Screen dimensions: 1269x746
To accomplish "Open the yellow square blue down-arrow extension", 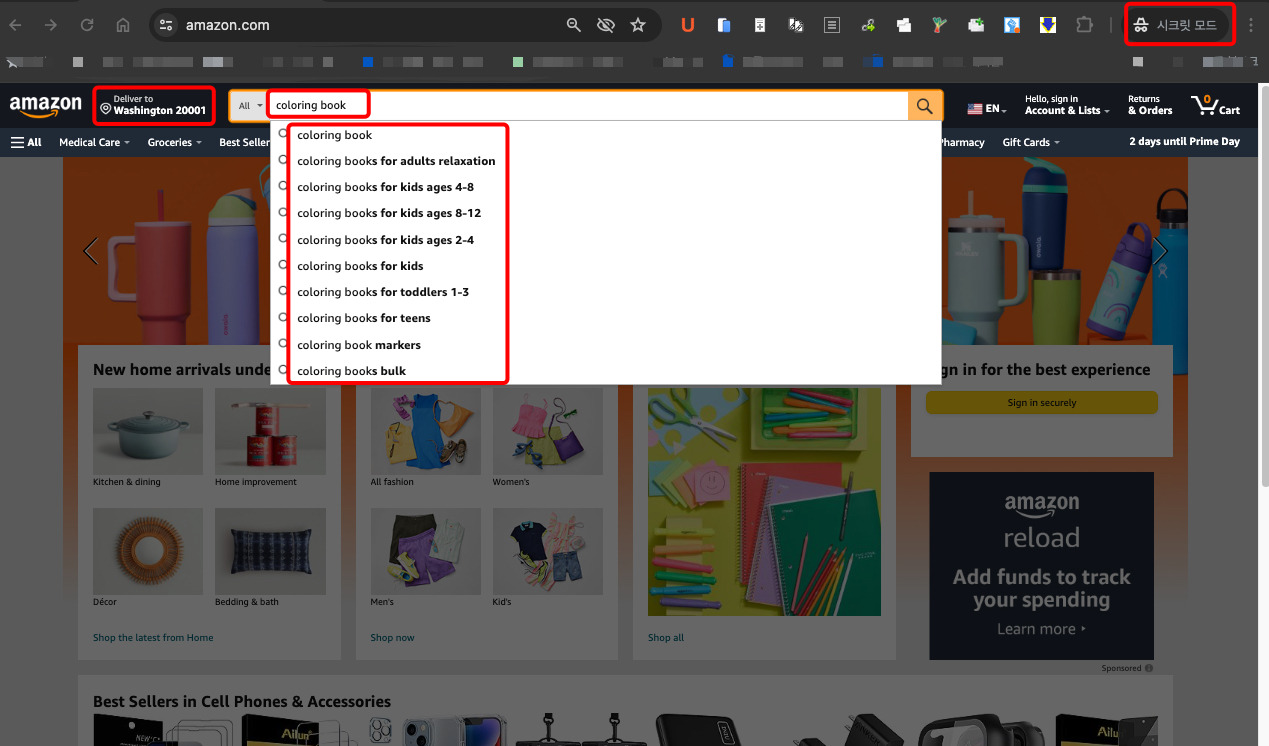I will pyautogui.click(x=1048, y=25).
